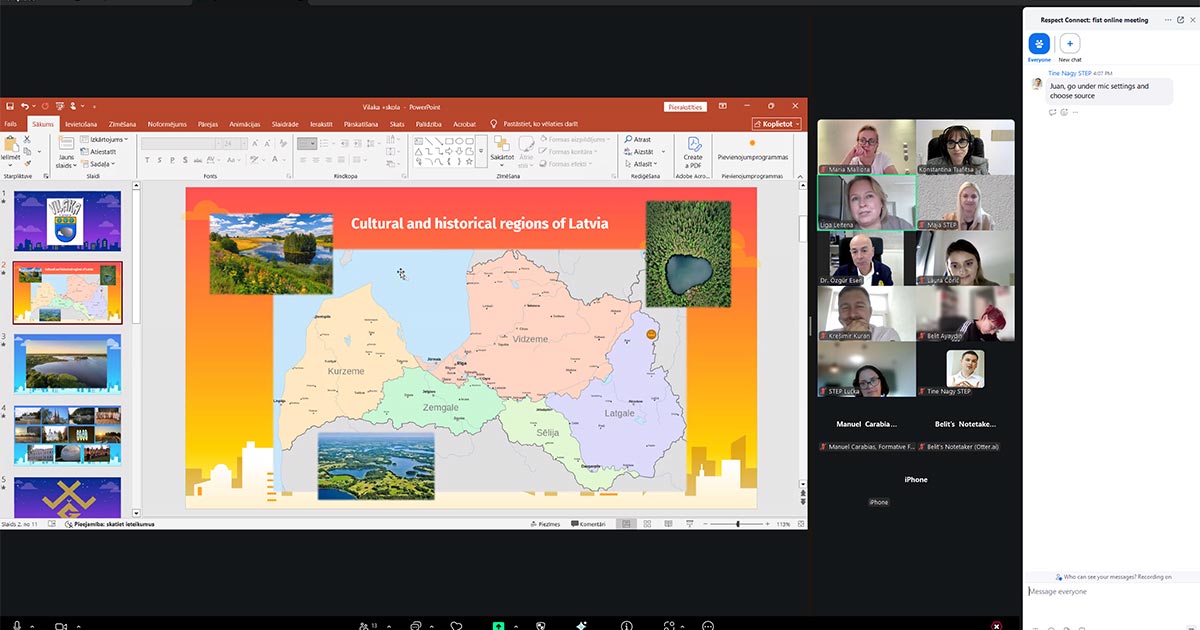This screenshot has width=1200, height=630.
Task: Pop out the chat panel window
Action: pyautogui.click(x=1180, y=20)
